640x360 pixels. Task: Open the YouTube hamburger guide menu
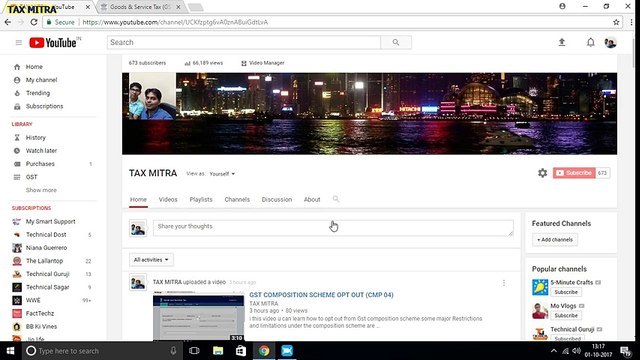[x=18, y=42]
